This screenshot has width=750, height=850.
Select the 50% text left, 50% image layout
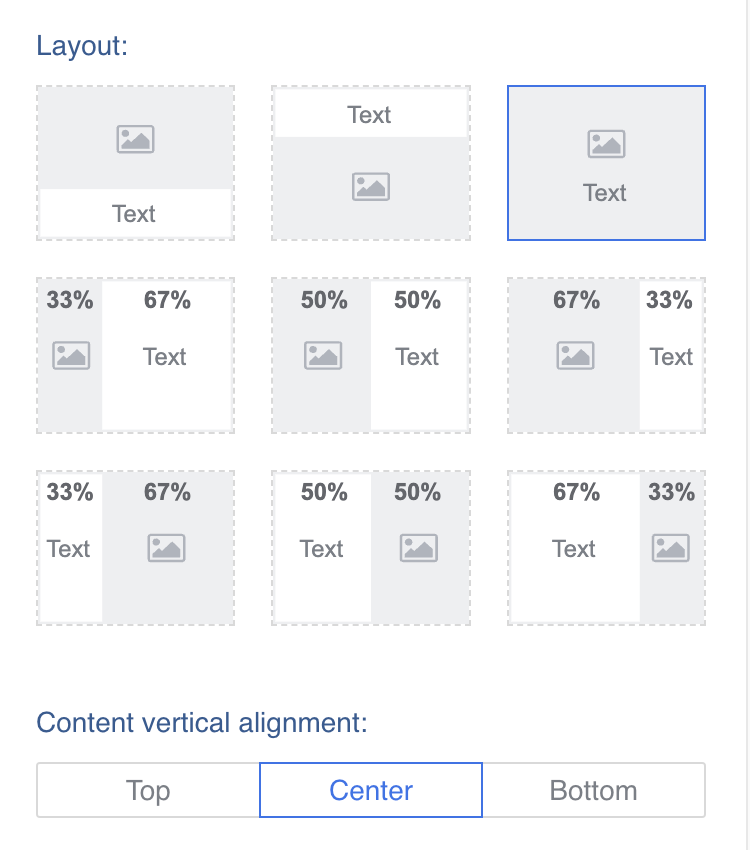(371, 548)
